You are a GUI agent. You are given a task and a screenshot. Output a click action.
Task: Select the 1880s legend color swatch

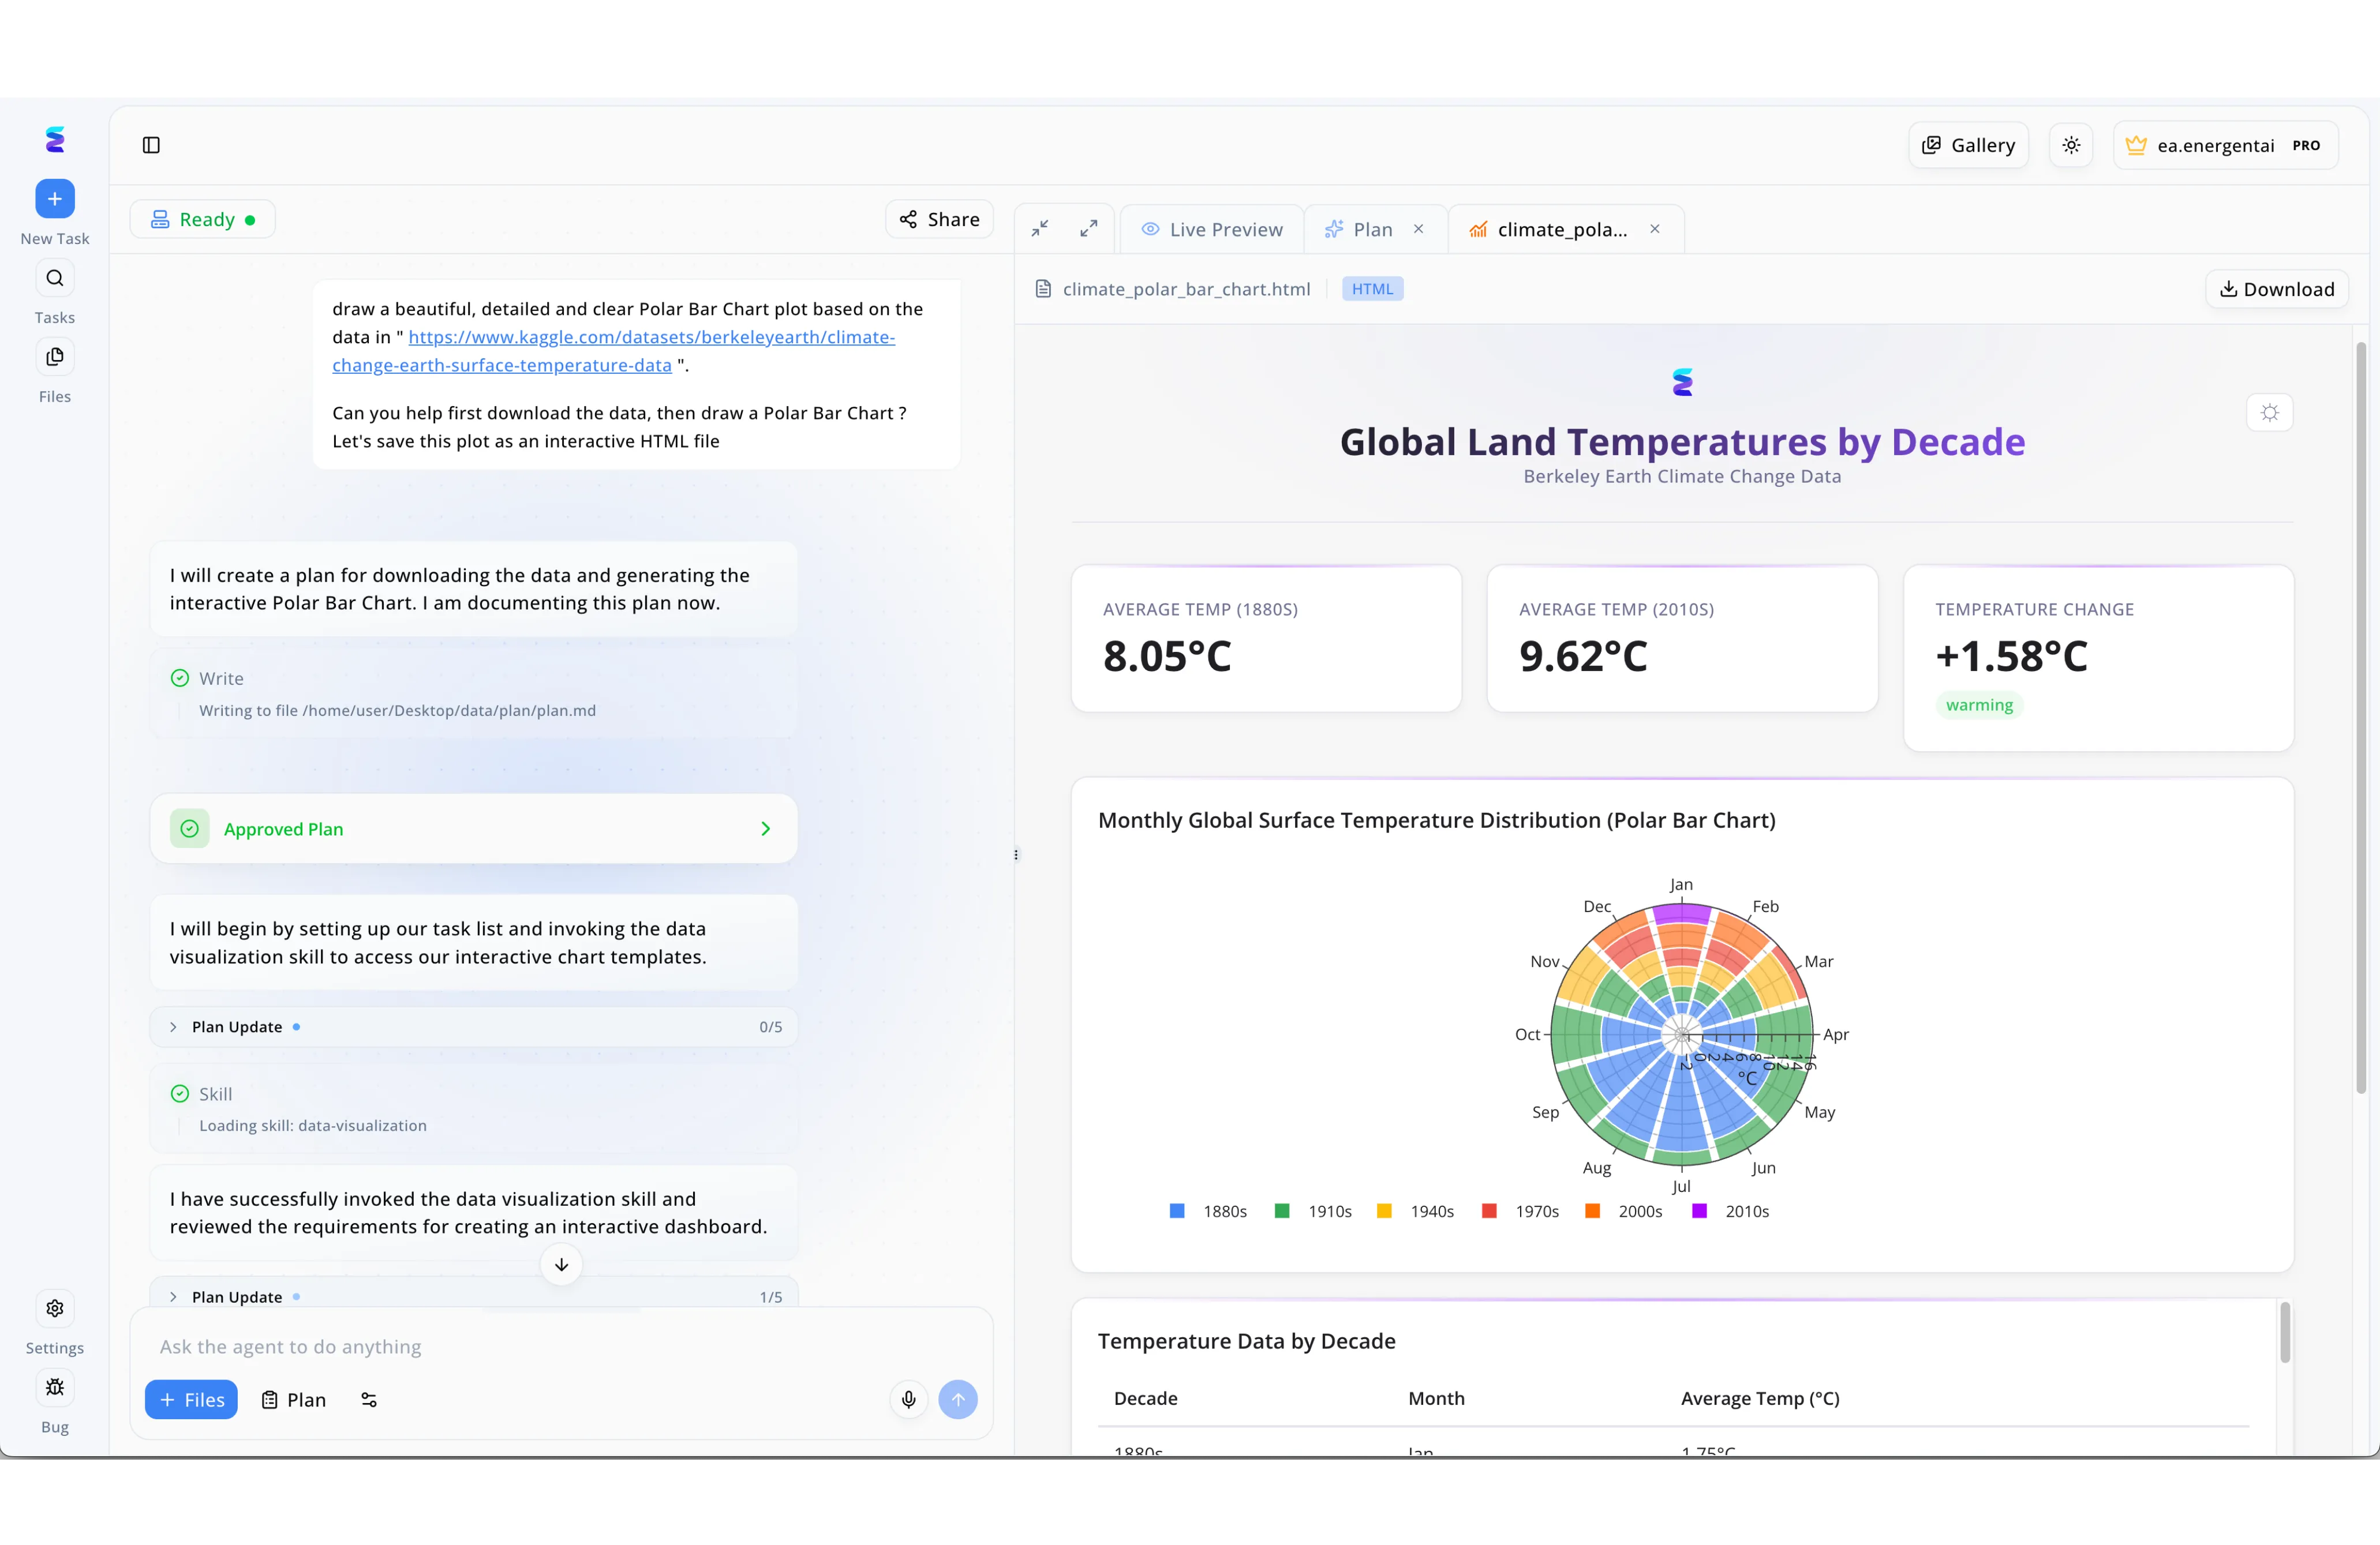click(x=1177, y=1211)
